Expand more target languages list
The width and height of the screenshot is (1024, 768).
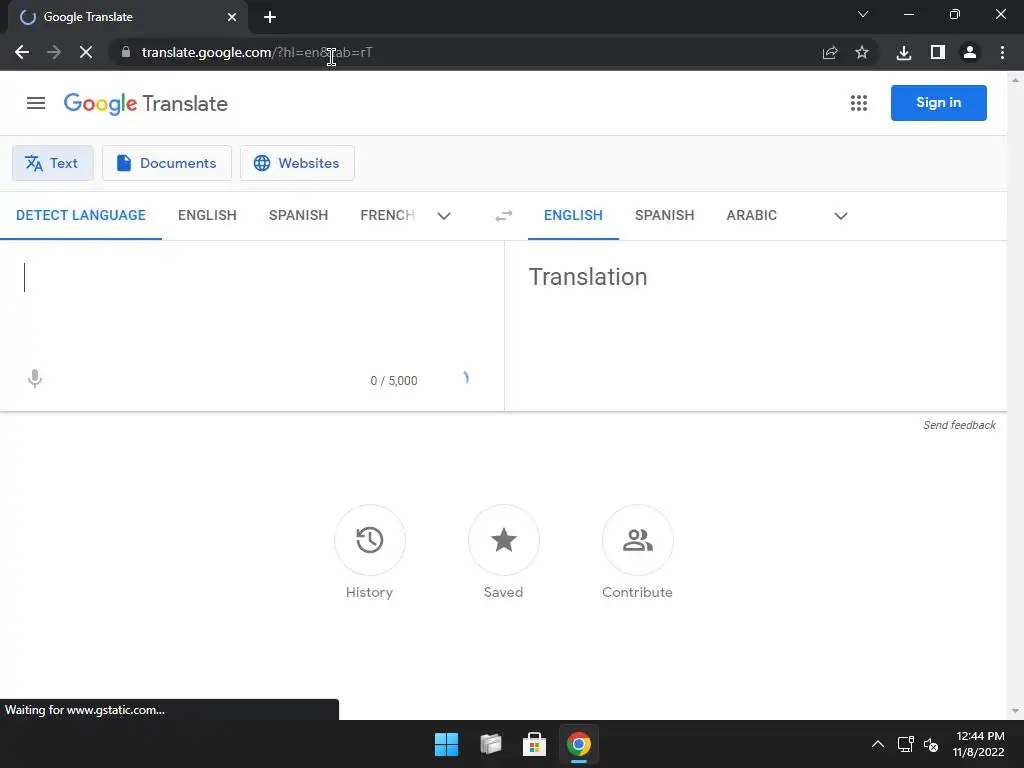tap(841, 216)
